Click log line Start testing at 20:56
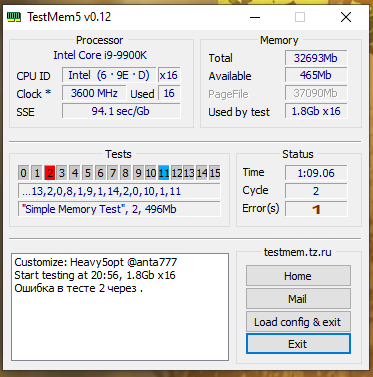The width and height of the screenshot is (373, 377). 95,275
